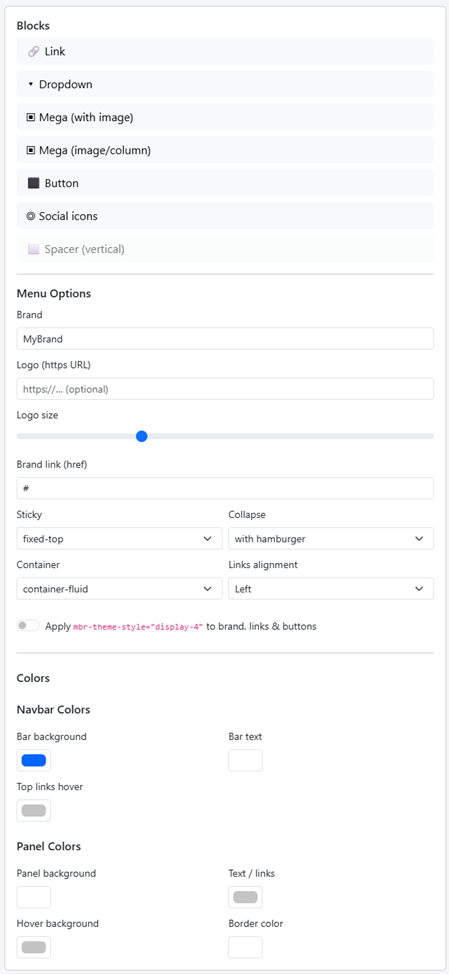
Task: Add the Social icons block
Action: (225, 216)
